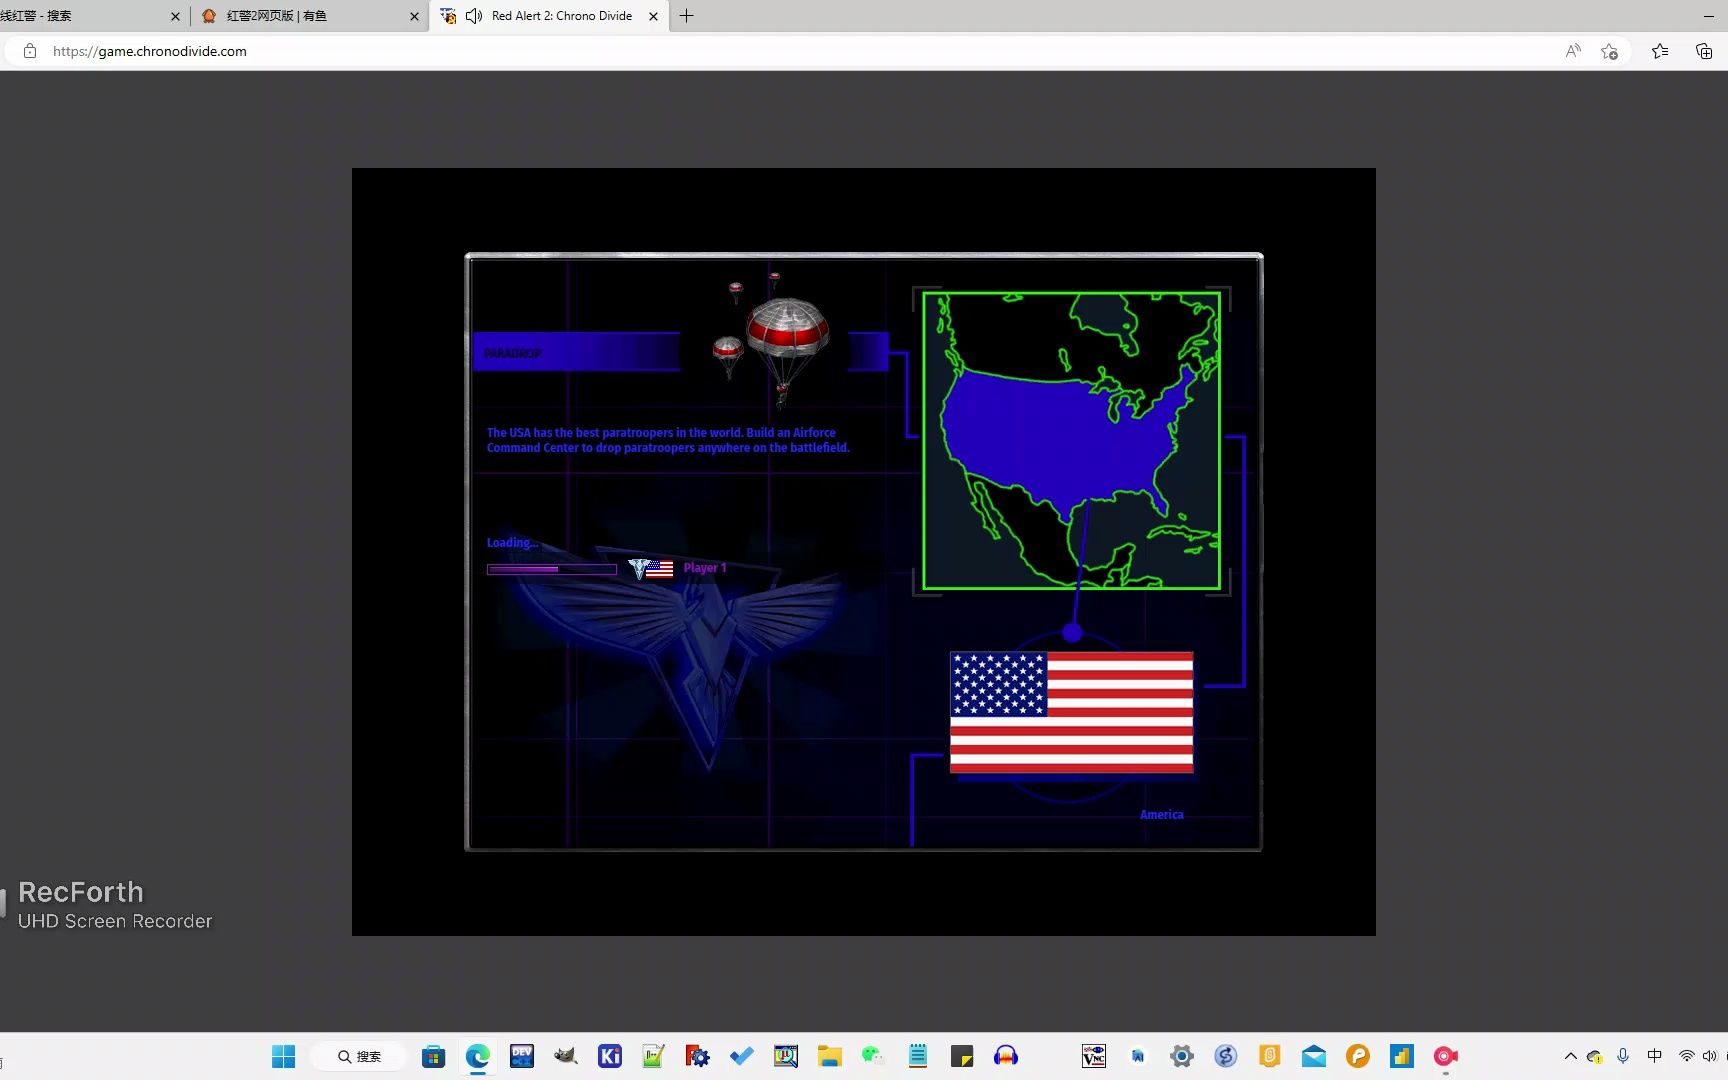Click the Player 1 USA flag icon
1728x1080 pixels.
tap(659, 569)
